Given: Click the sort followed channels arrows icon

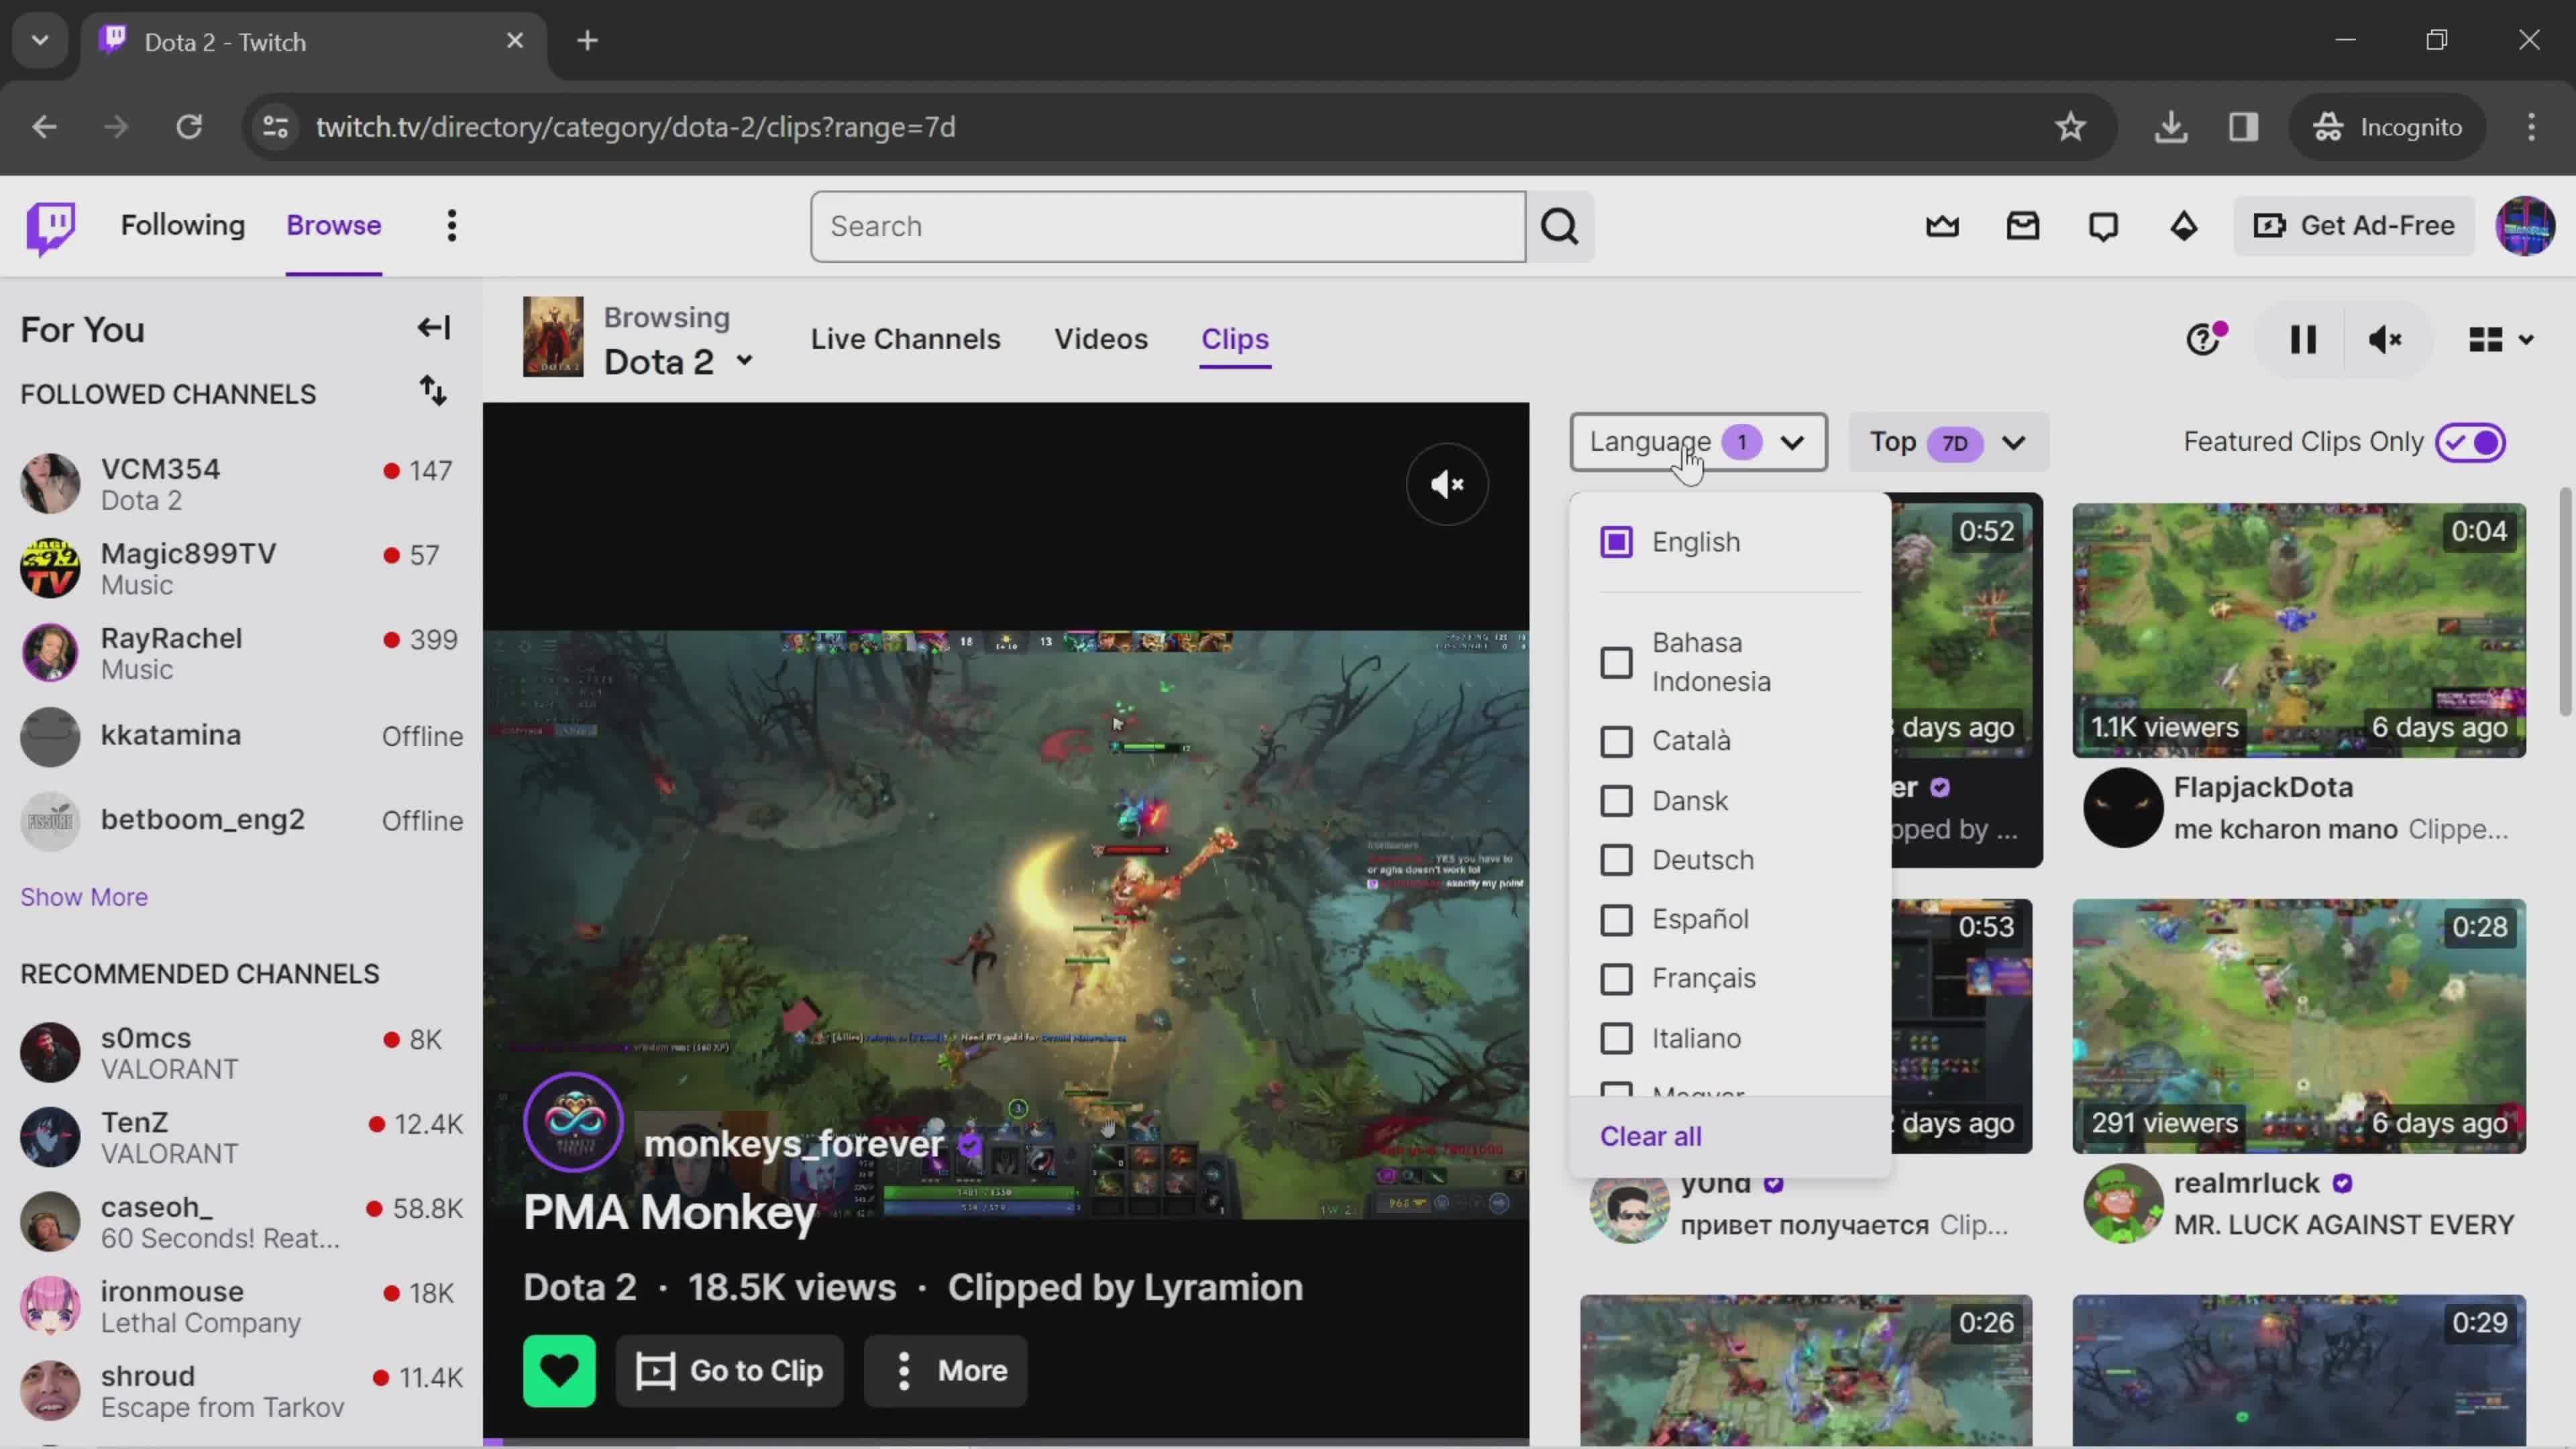Looking at the screenshot, I should (433, 391).
